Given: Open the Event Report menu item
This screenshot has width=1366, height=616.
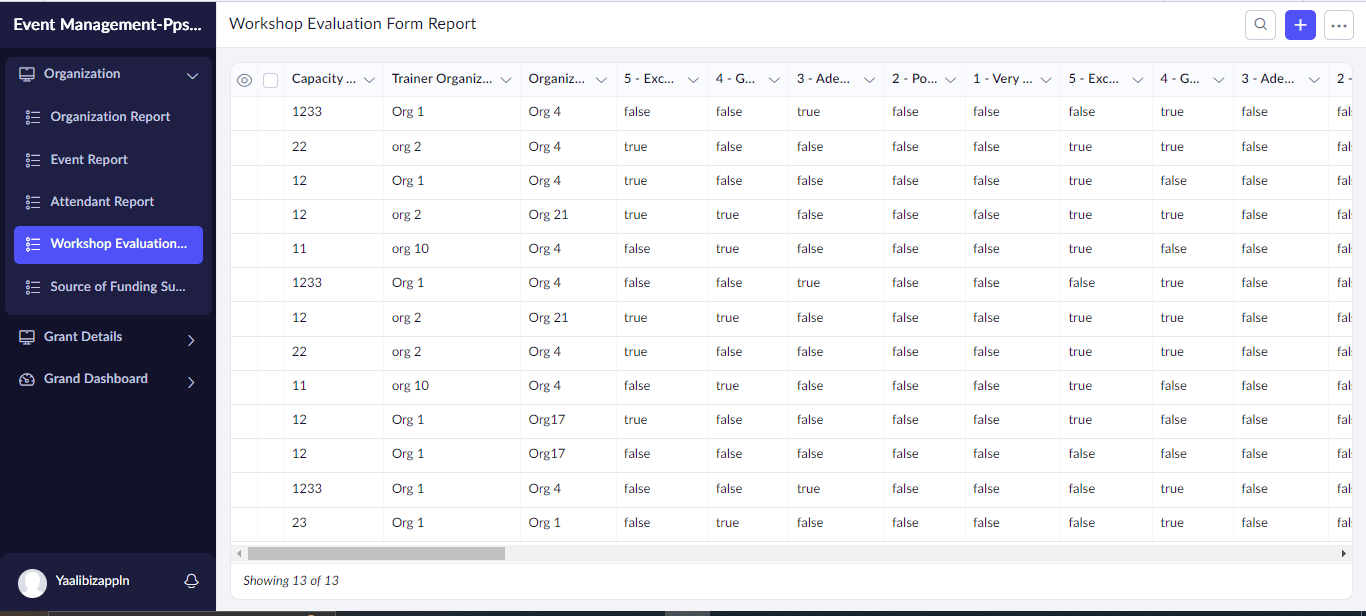Looking at the screenshot, I should [x=89, y=160].
